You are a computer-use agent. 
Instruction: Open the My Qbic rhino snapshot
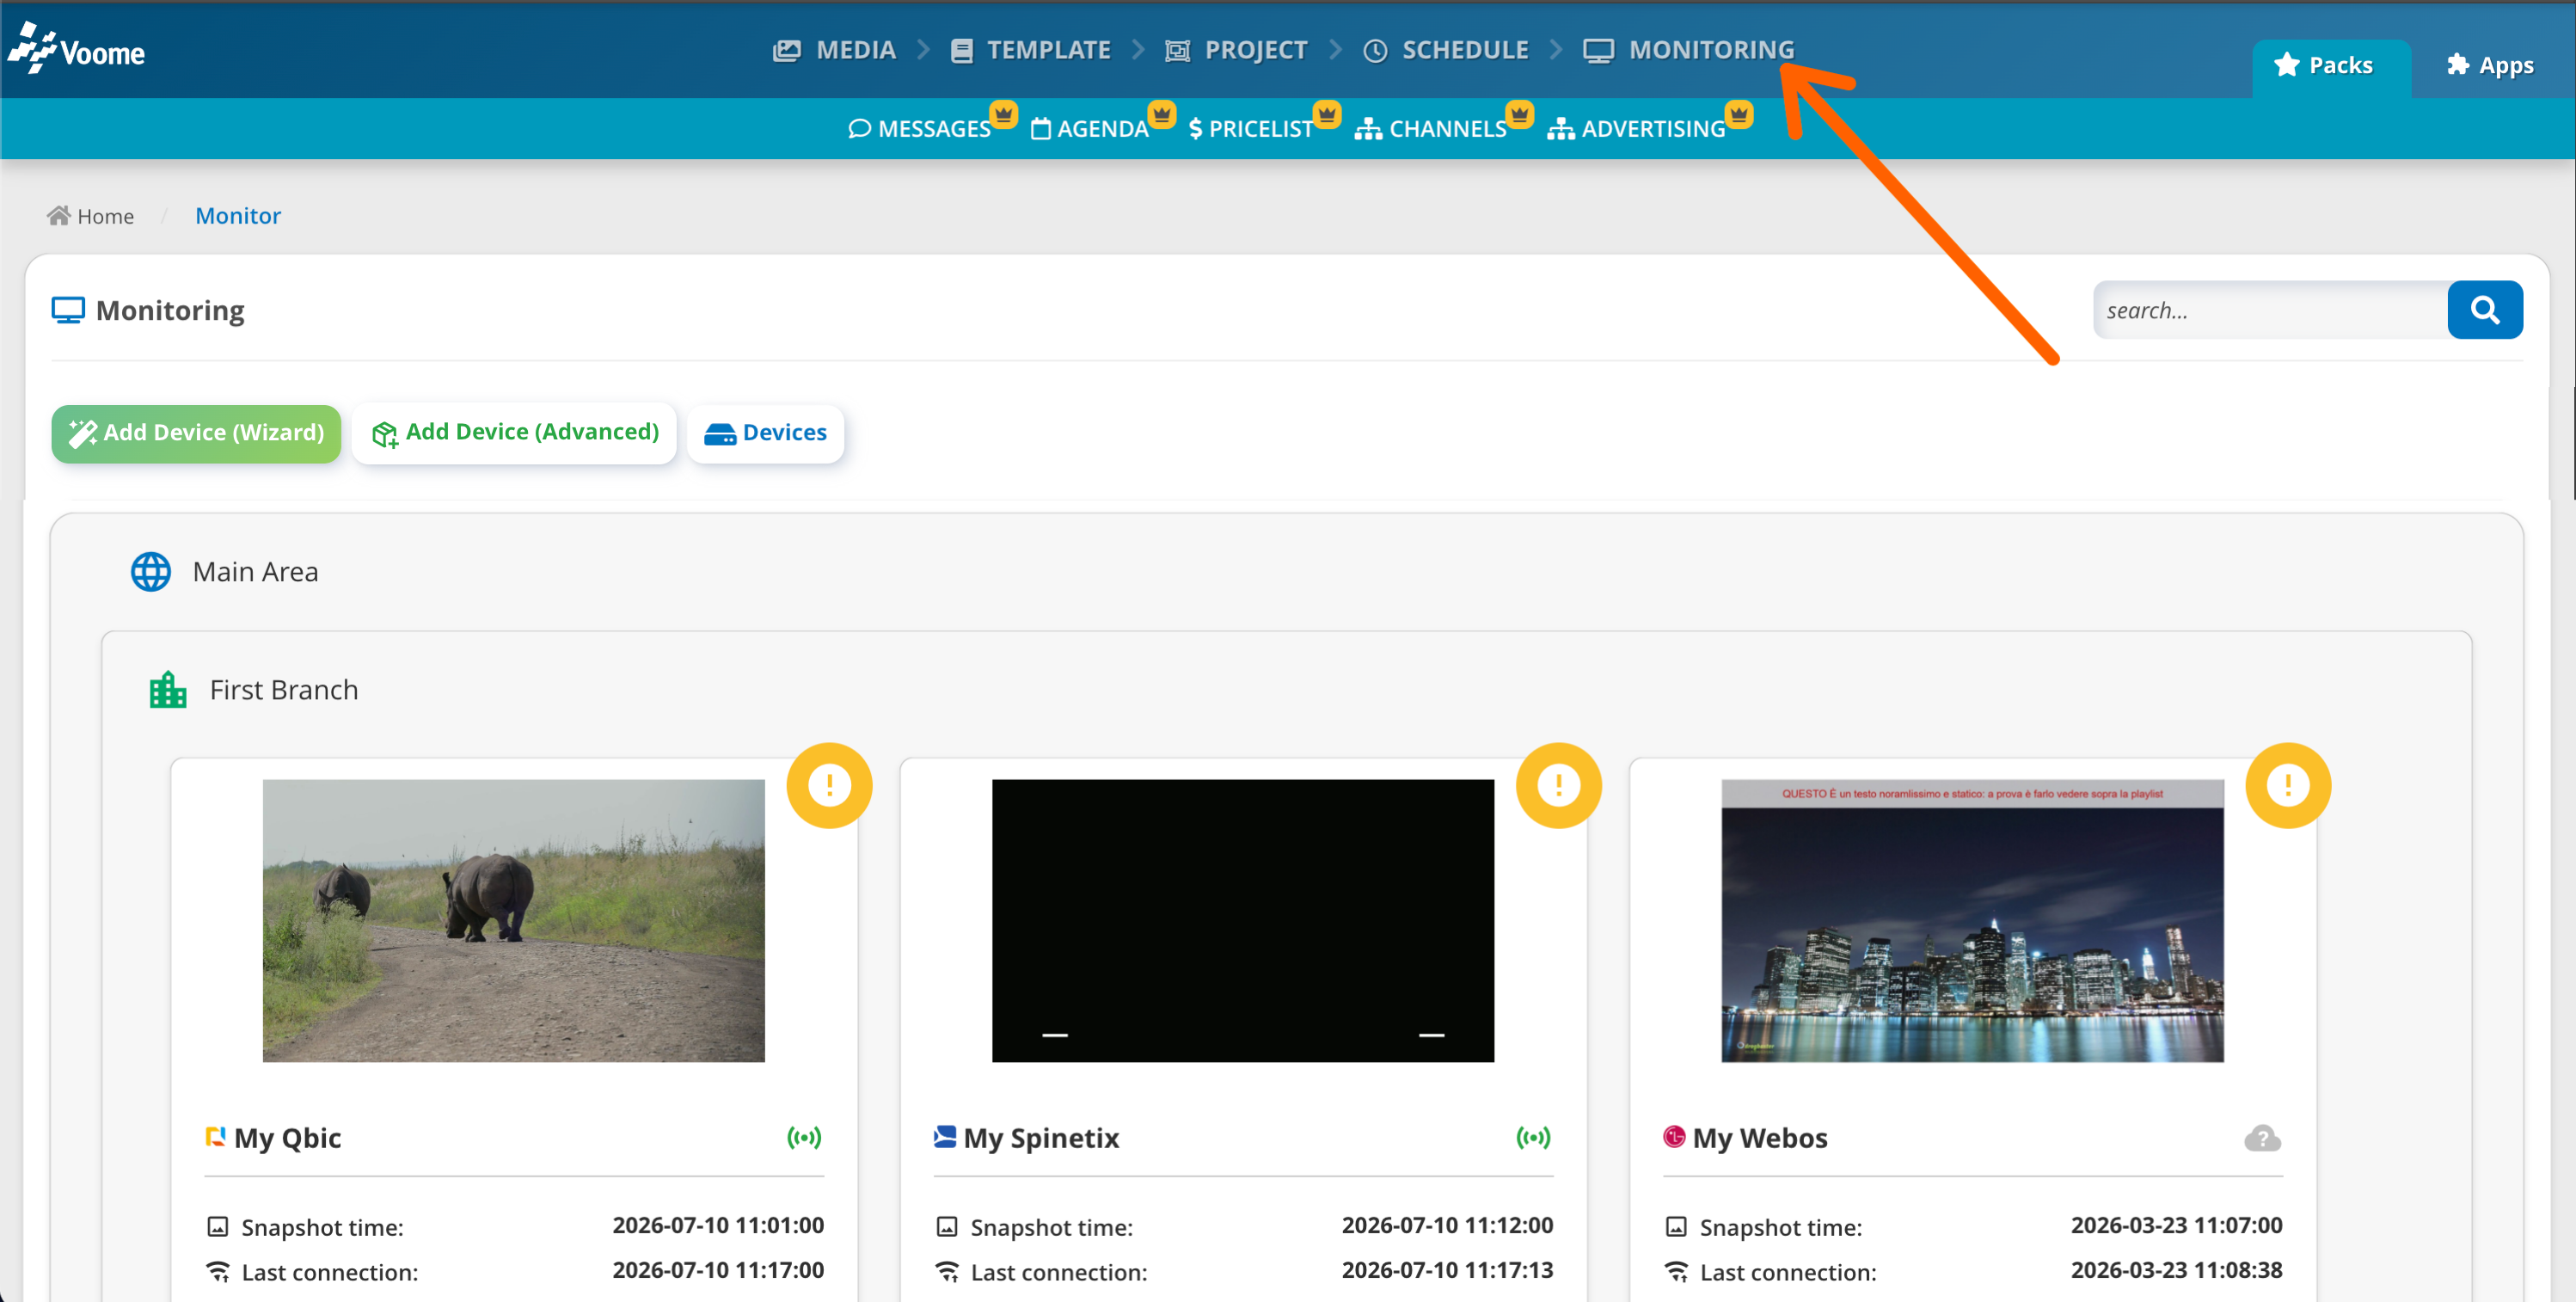tap(514, 921)
